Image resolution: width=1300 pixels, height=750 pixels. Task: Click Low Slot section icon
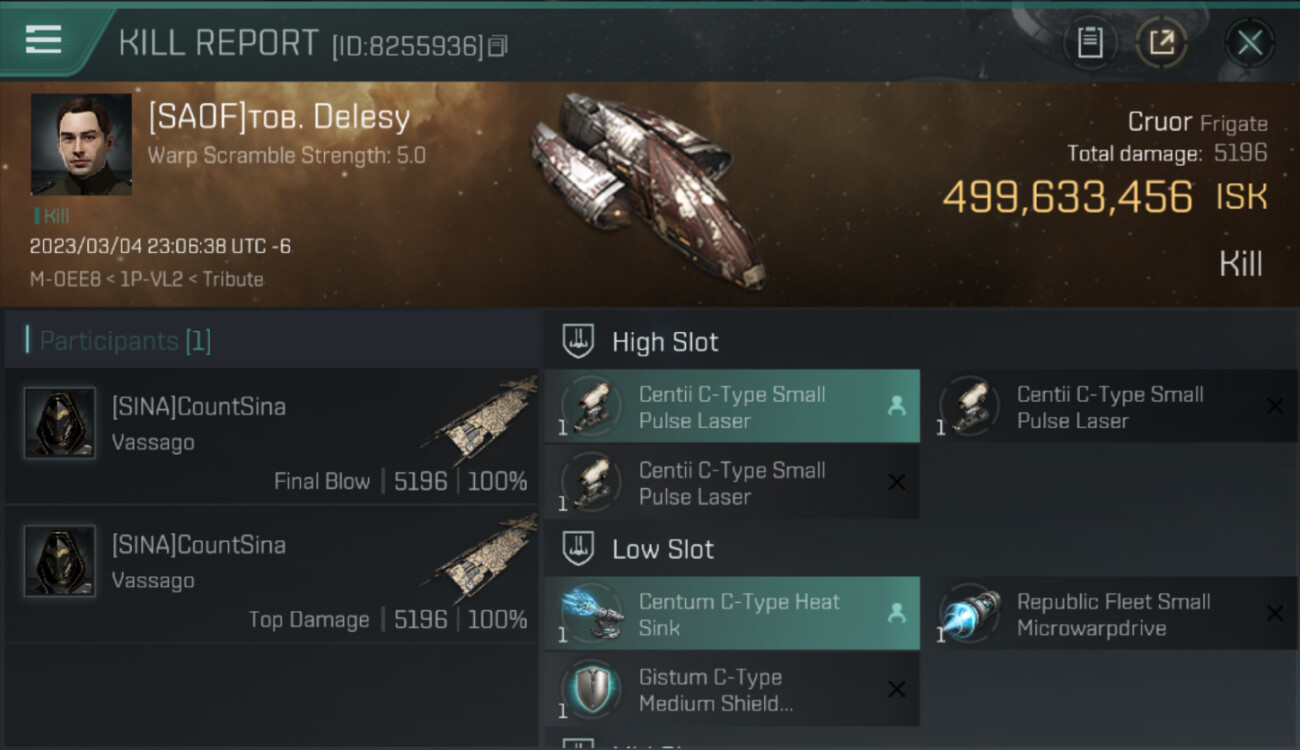click(578, 548)
